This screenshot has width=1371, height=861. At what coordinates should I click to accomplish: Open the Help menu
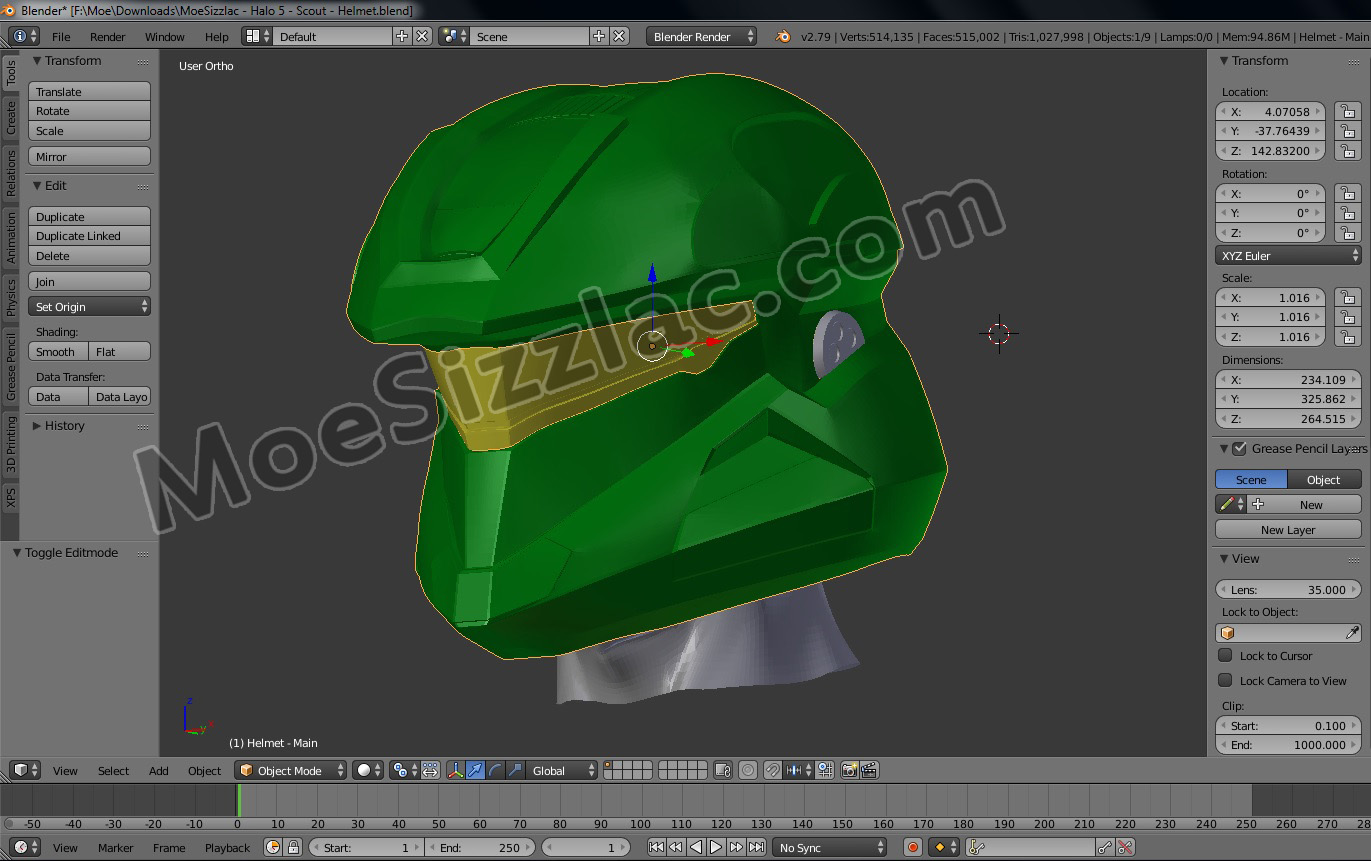coord(217,37)
